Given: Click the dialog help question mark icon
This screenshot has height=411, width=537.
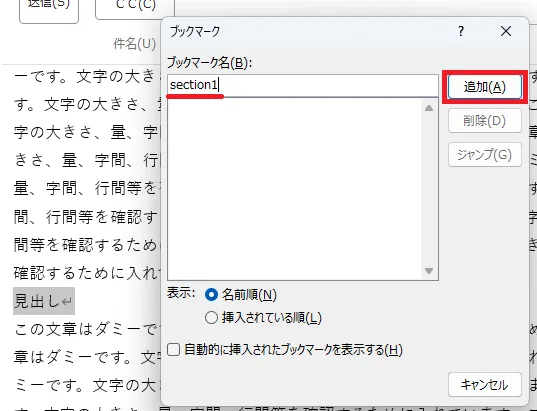Looking at the screenshot, I should pos(461,32).
